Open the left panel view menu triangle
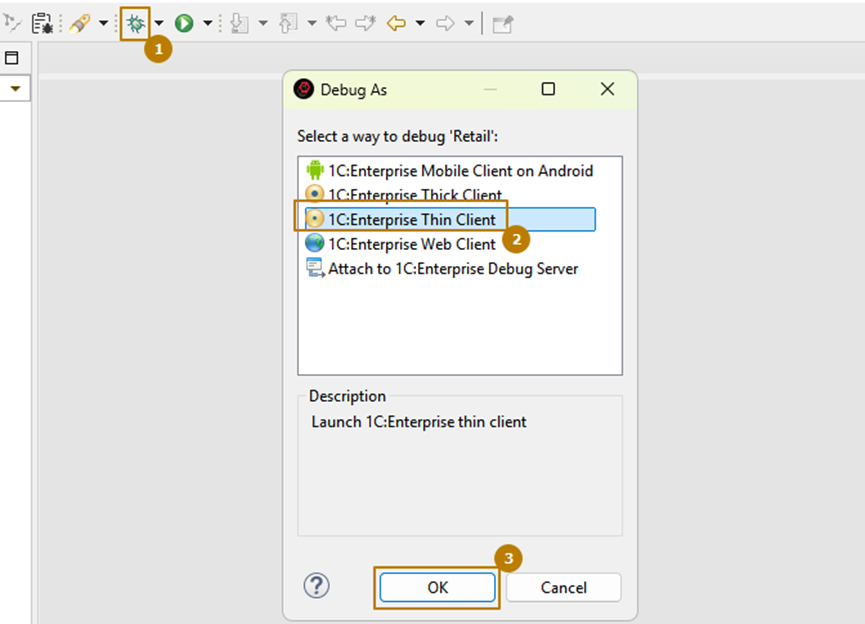The height and width of the screenshot is (624, 865). pyautogui.click(x=16, y=89)
